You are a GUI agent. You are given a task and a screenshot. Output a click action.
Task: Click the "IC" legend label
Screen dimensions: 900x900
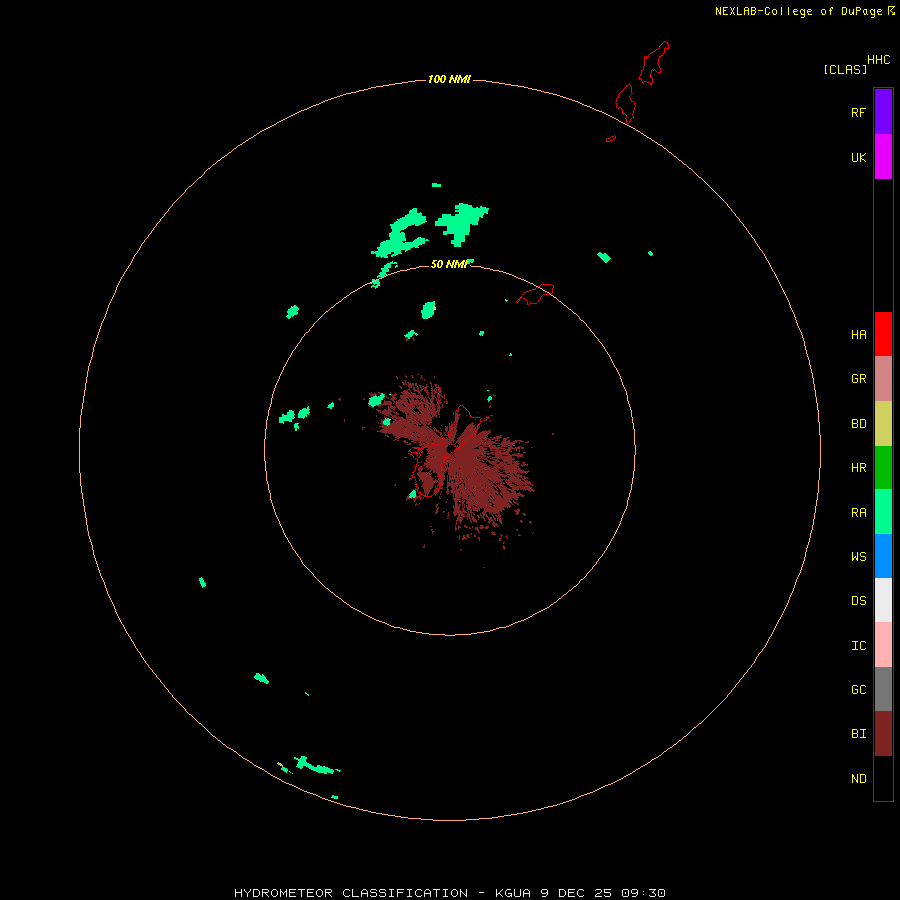pos(858,646)
